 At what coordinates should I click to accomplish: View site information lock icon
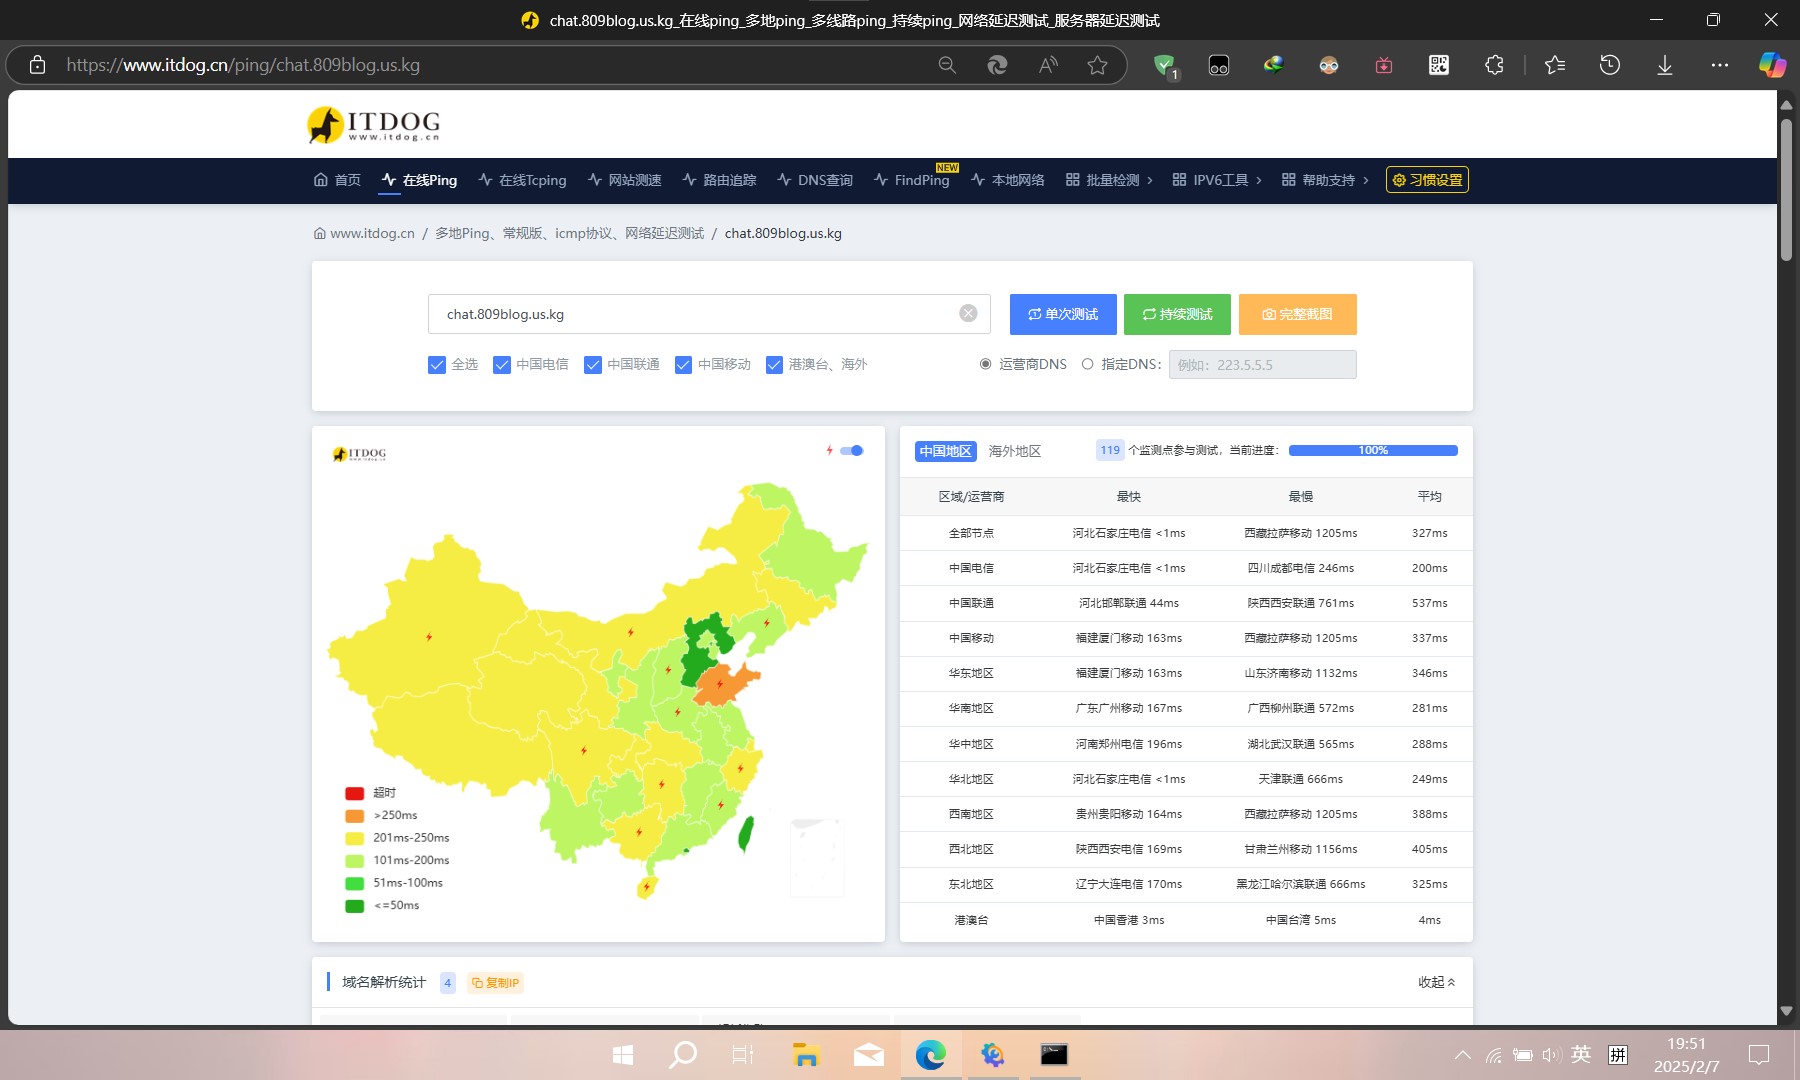(37, 65)
